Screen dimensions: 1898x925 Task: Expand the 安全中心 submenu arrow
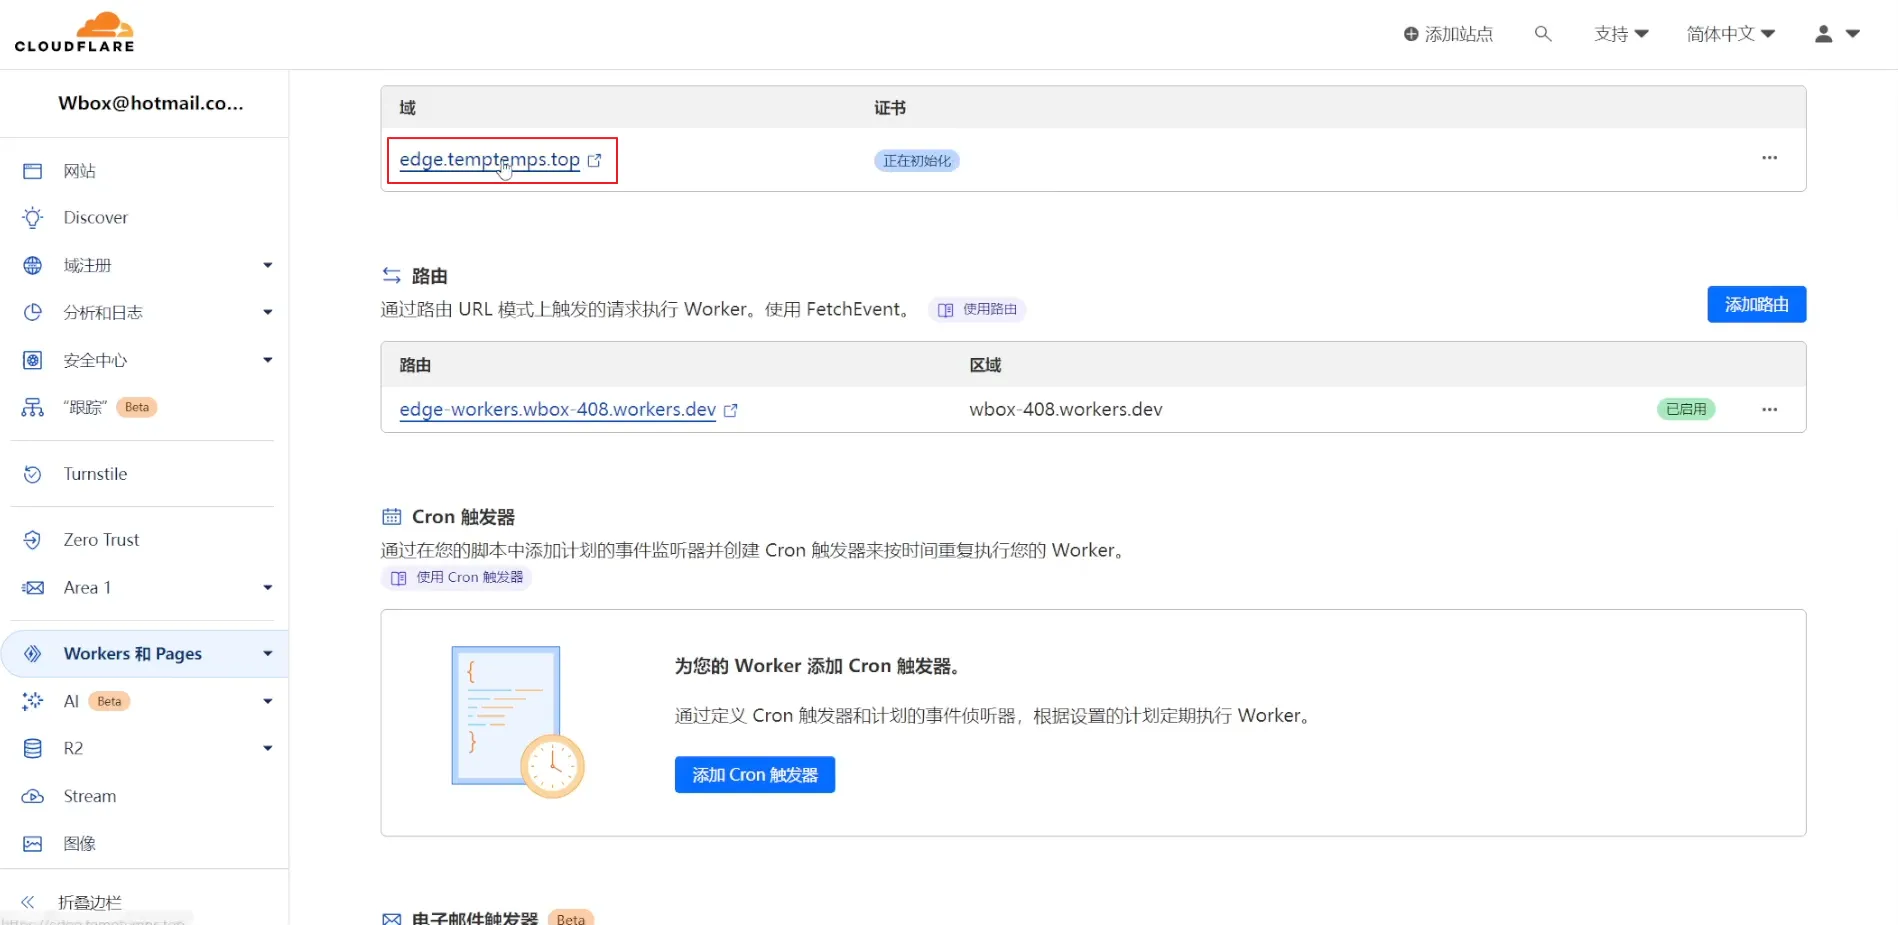coord(268,360)
